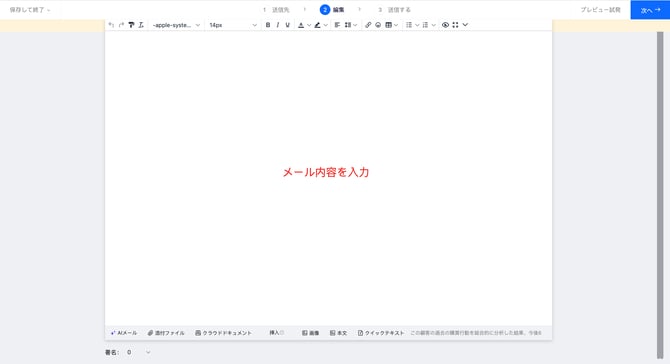The image size is (670, 364).
Task: Open text alignment options
Action: pyautogui.click(x=337, y=25)
